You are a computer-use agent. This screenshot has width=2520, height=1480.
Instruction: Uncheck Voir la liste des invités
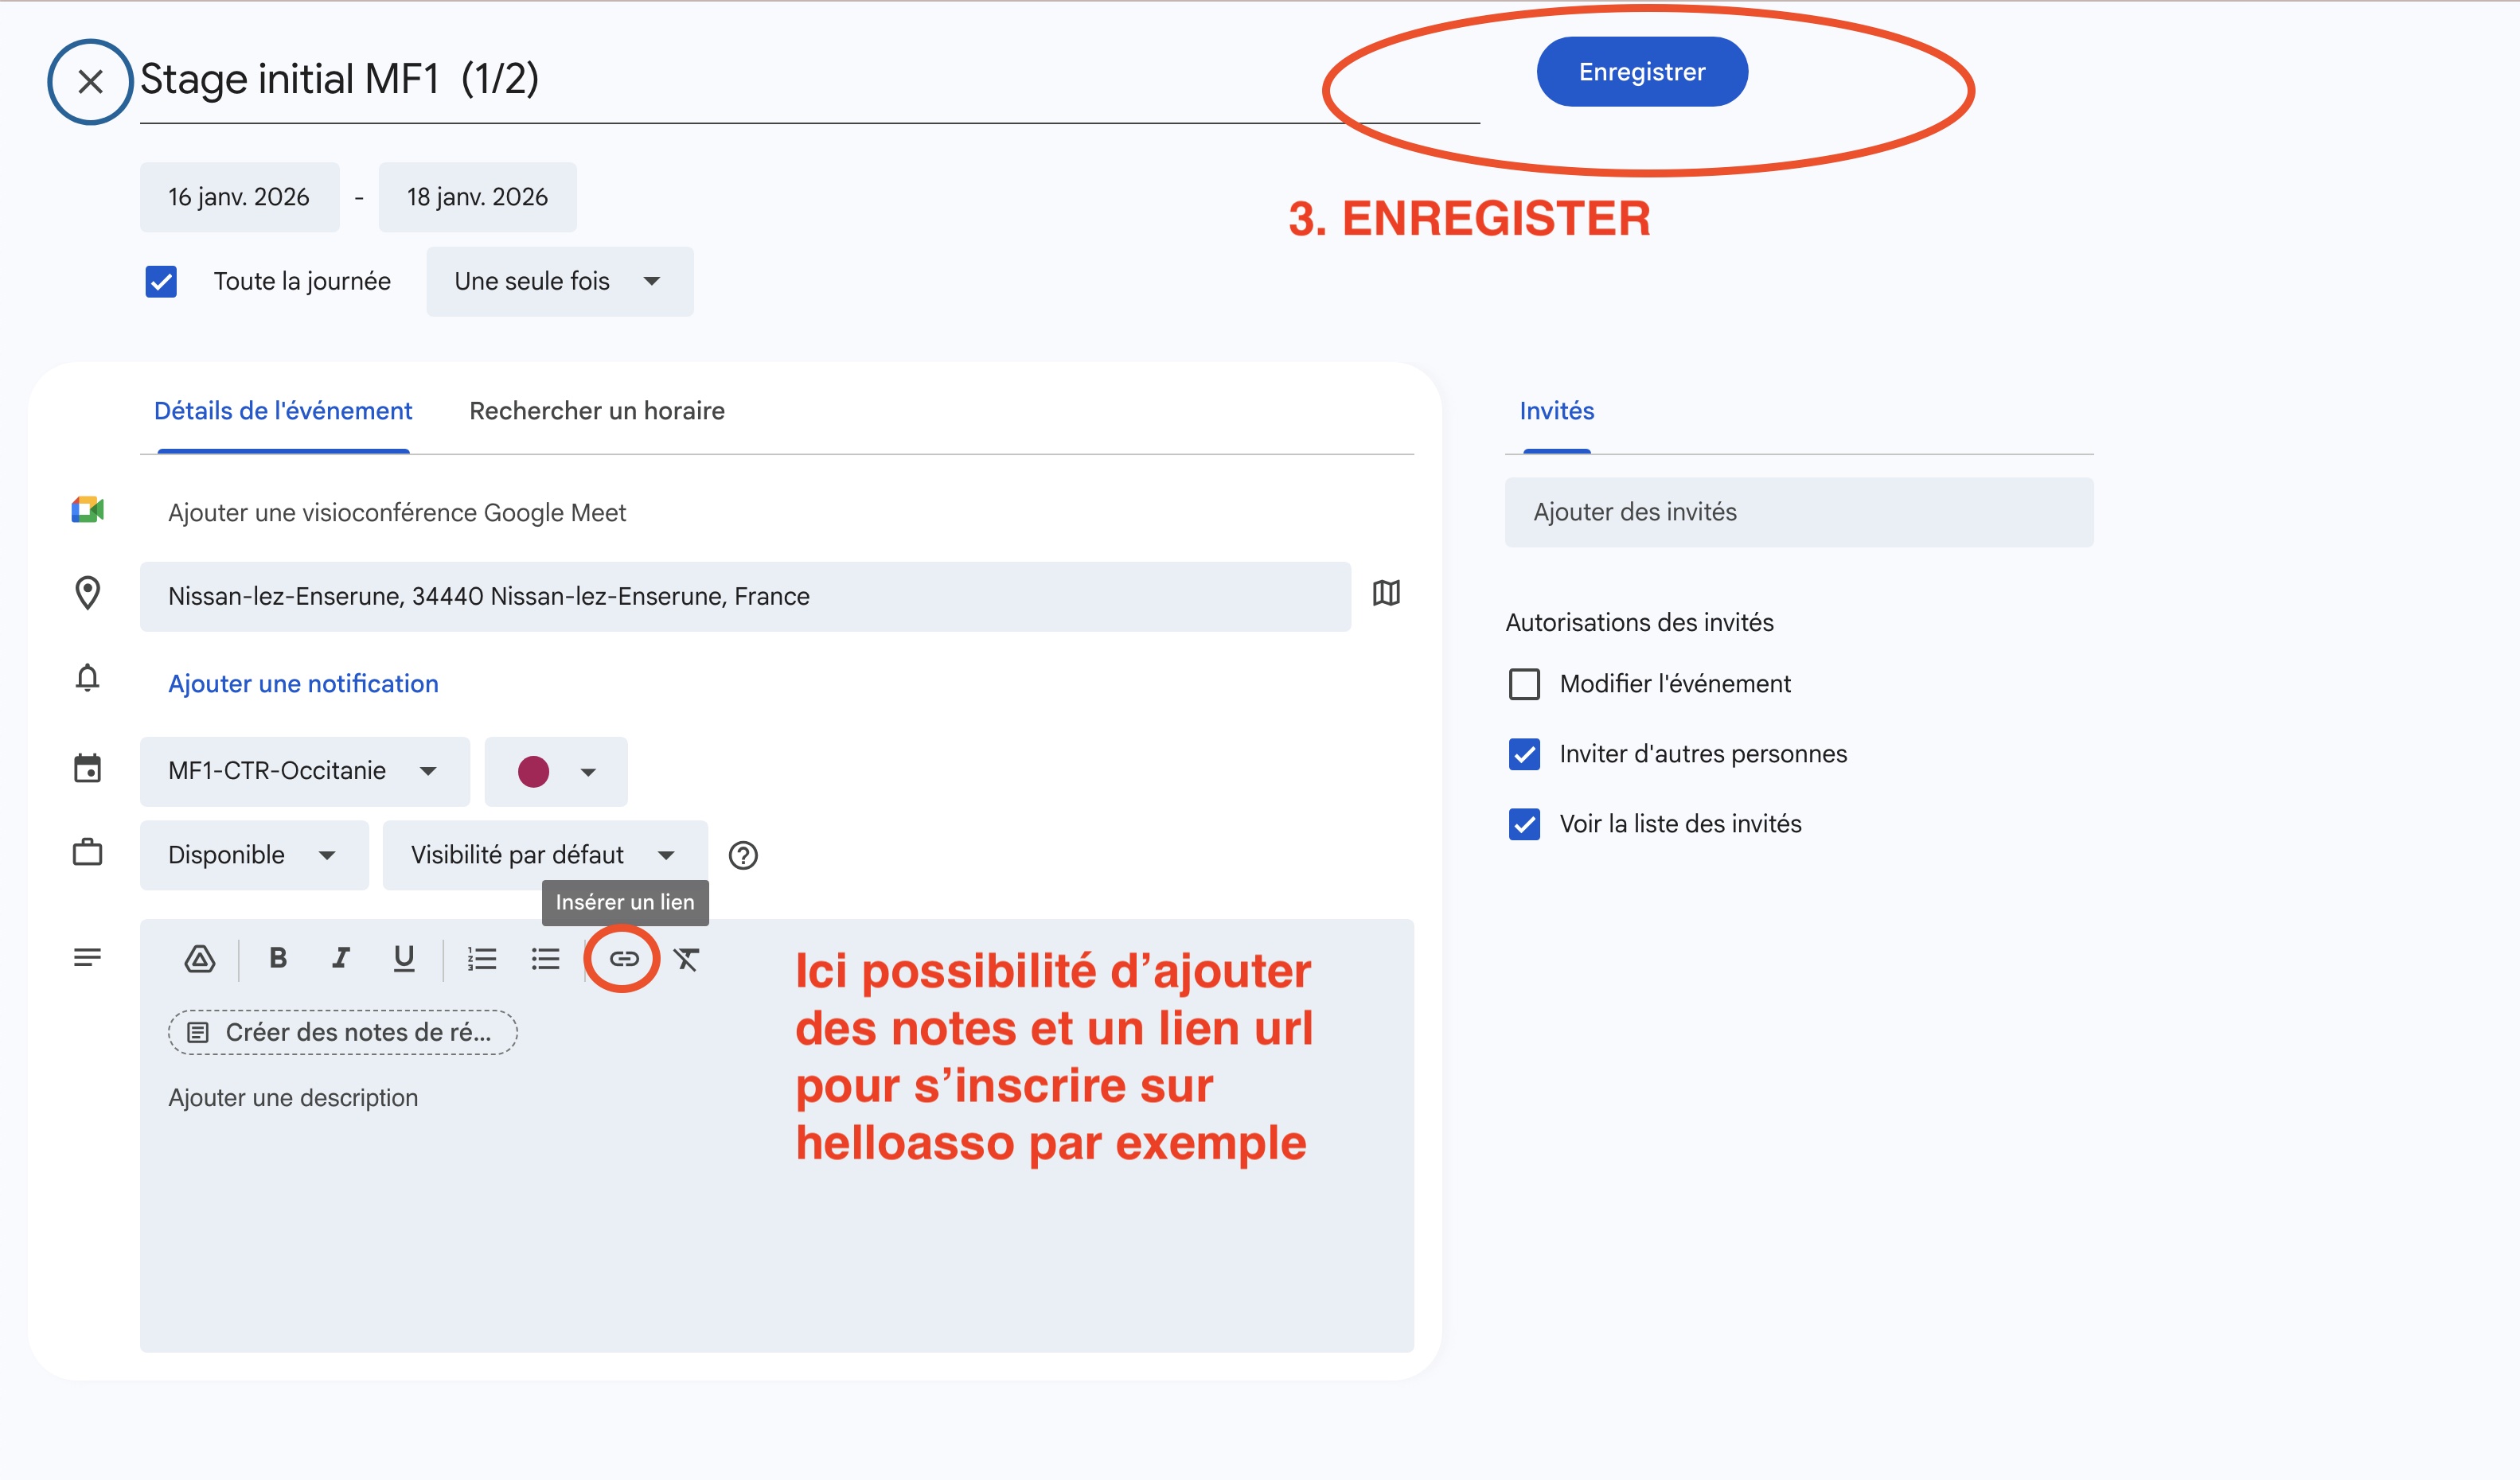[x=1524, y=824]
